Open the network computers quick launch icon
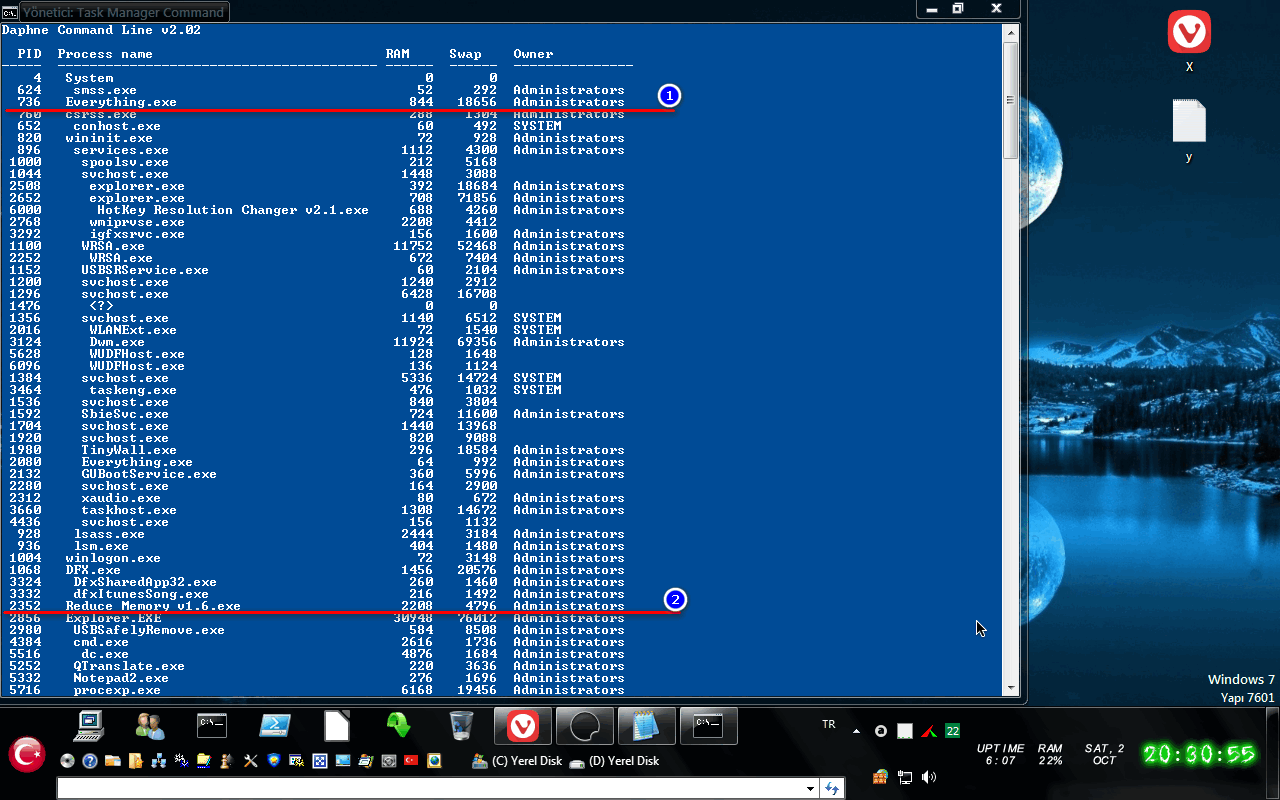The image size is (1280, 800). [158, 761]
